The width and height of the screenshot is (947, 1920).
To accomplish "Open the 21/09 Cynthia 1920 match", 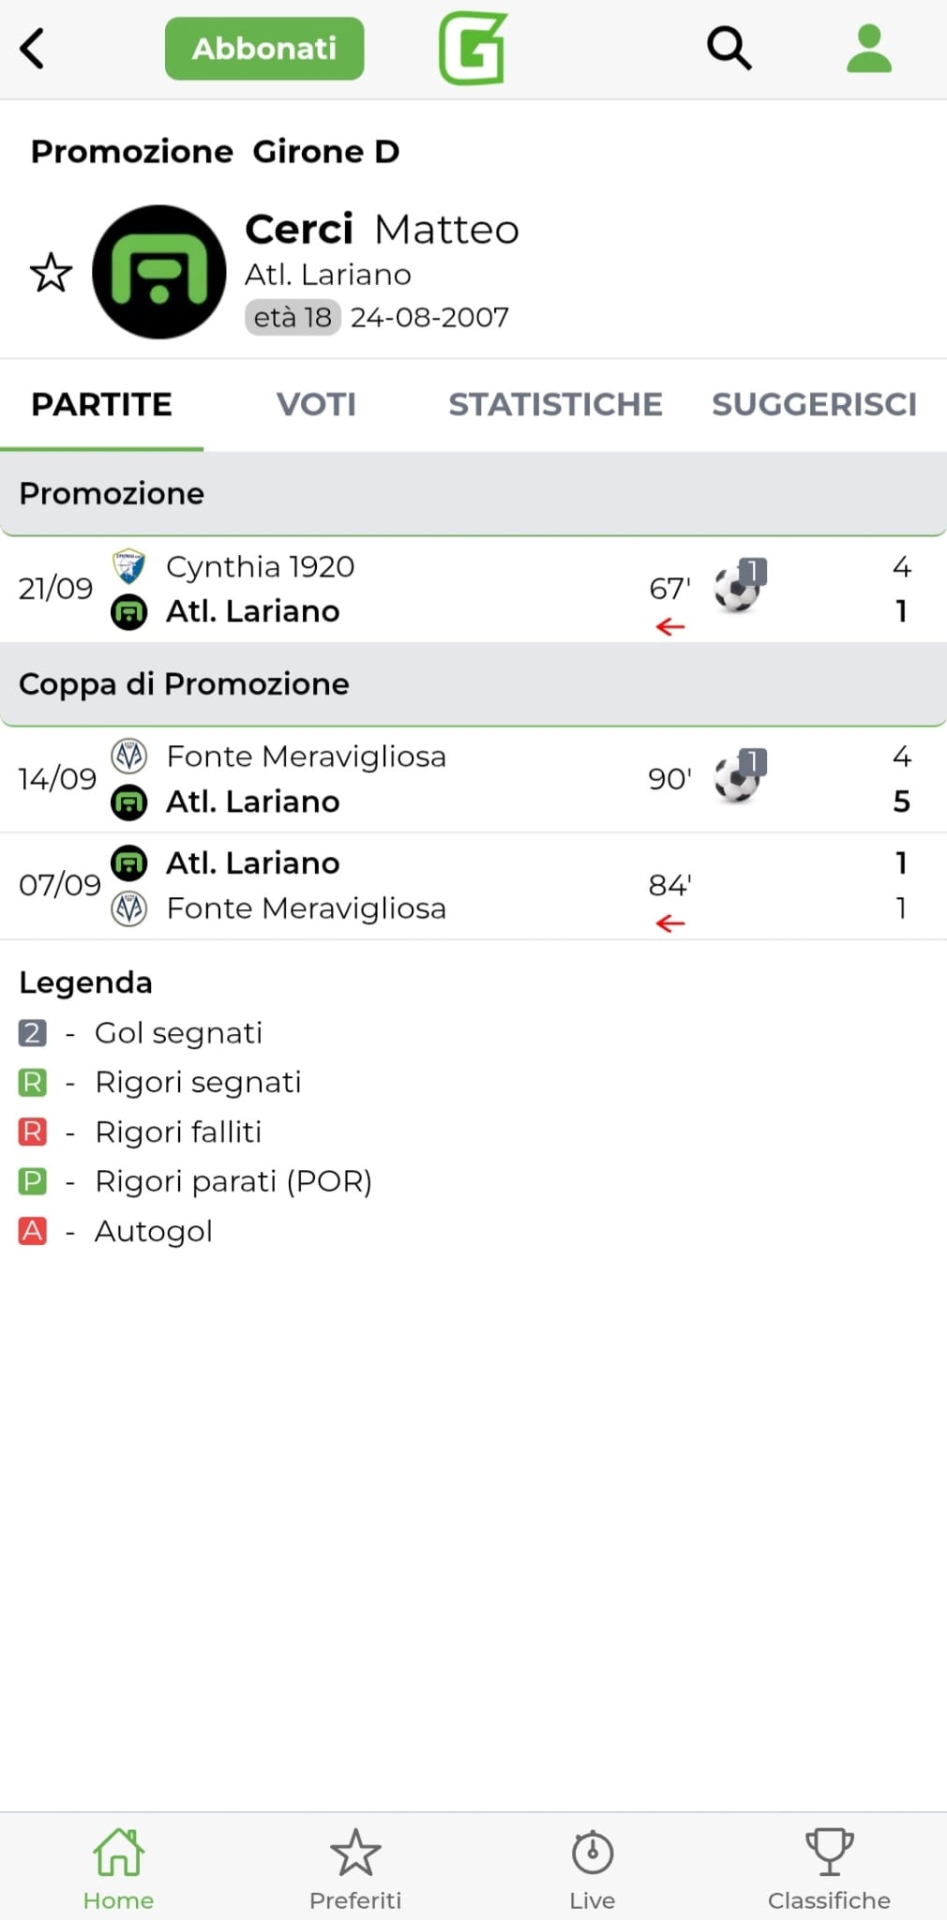I will pyautogui.click(x=473, y=589).
